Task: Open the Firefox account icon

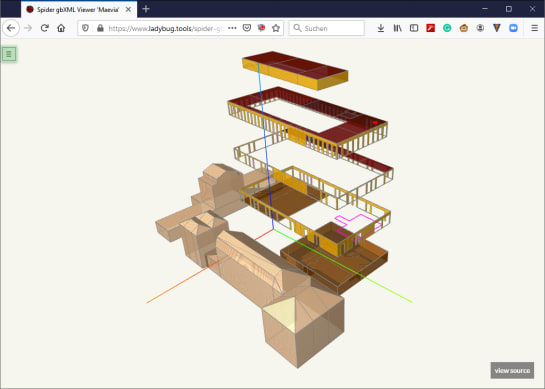Action: (x=480, y=28)
